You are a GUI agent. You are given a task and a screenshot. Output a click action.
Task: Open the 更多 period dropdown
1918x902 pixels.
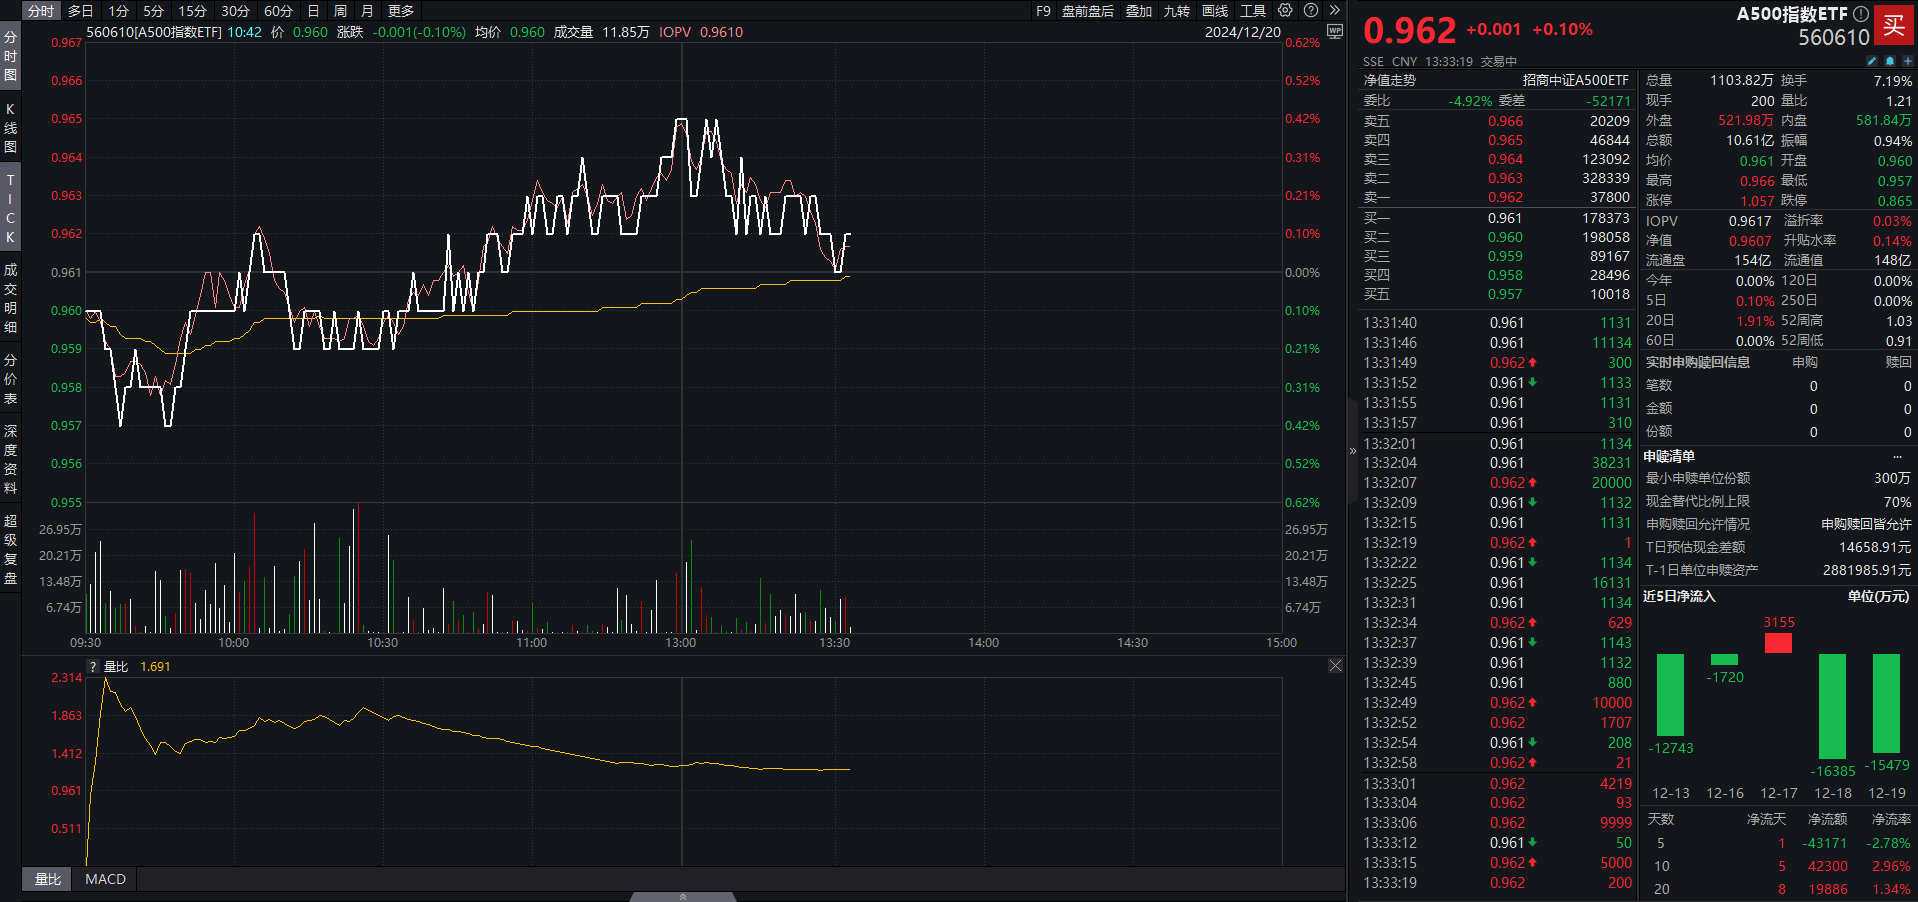(x=399, y=11)
